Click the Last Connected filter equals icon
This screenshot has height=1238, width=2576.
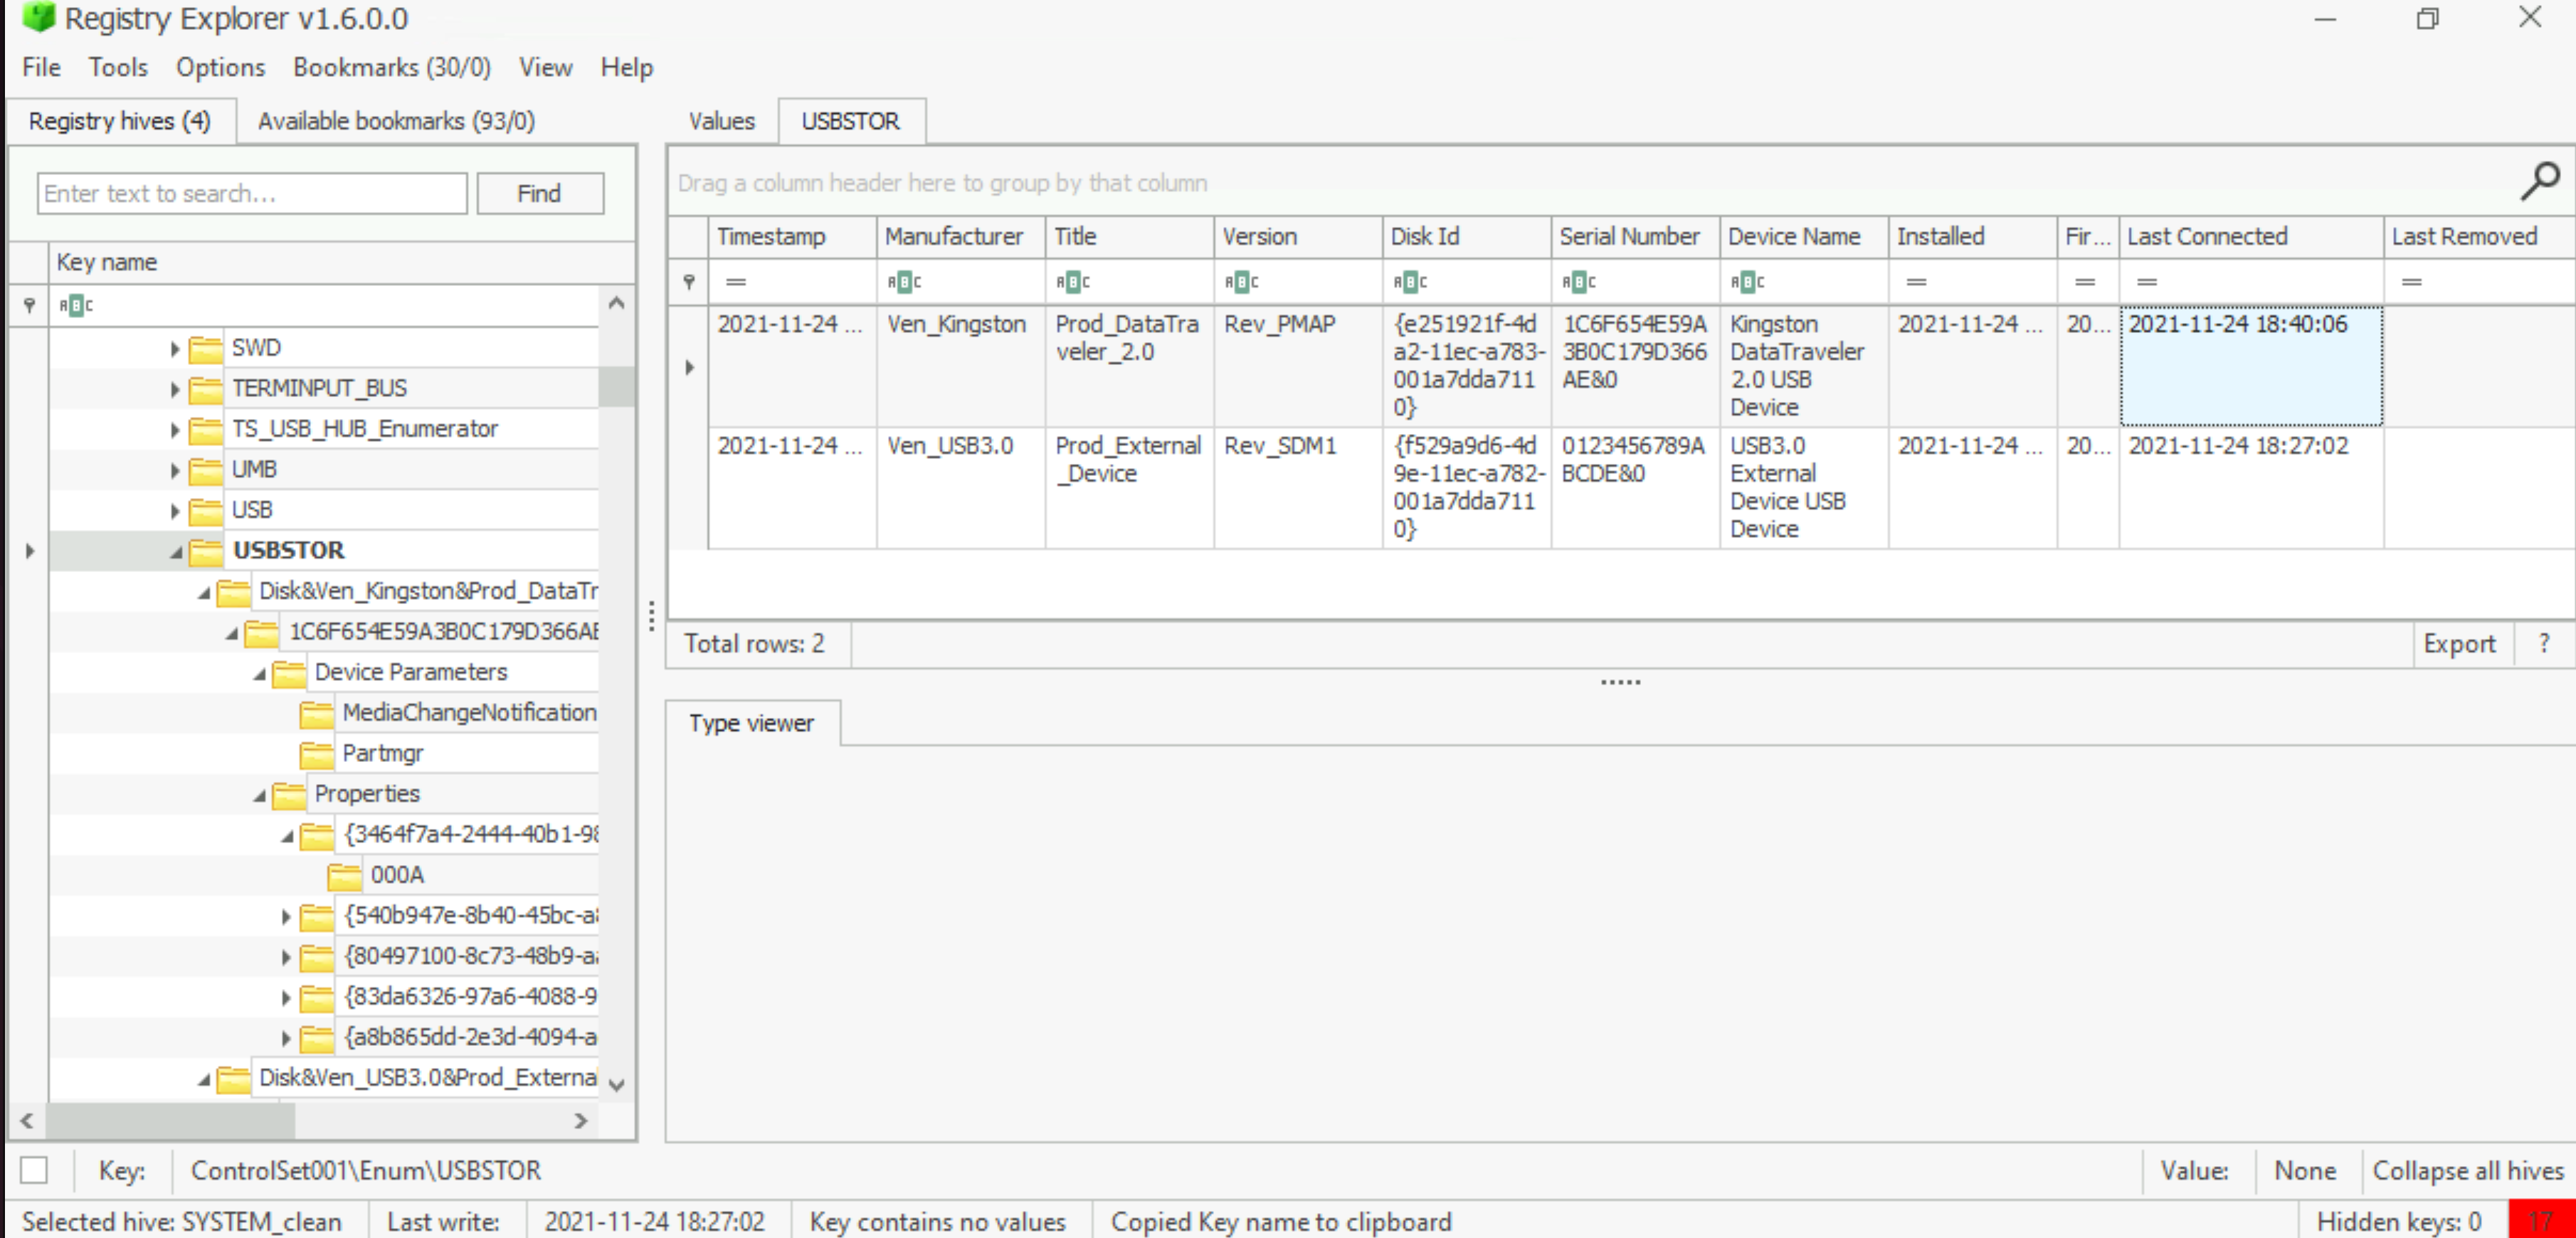coord(2146,282)
